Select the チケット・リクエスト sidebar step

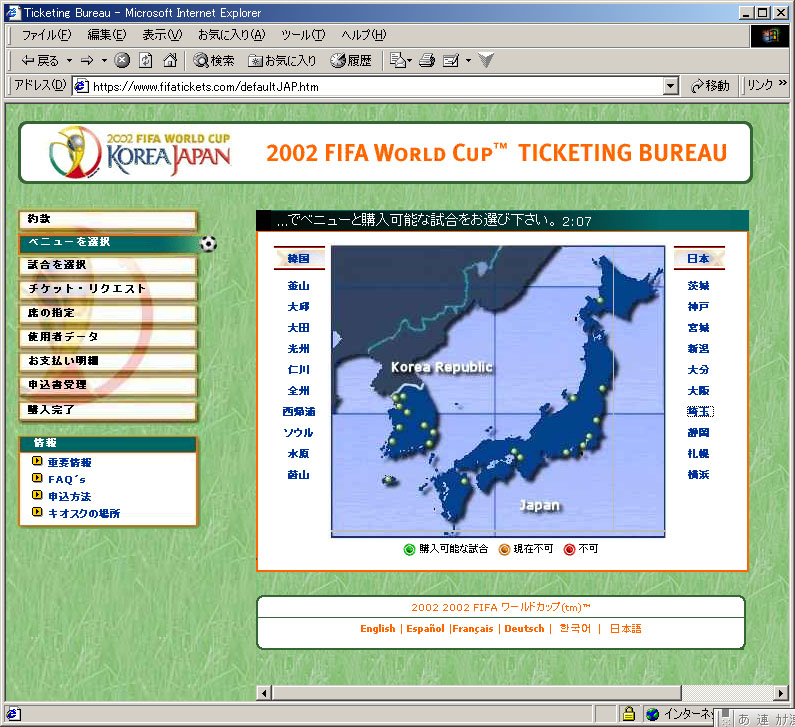107,289
